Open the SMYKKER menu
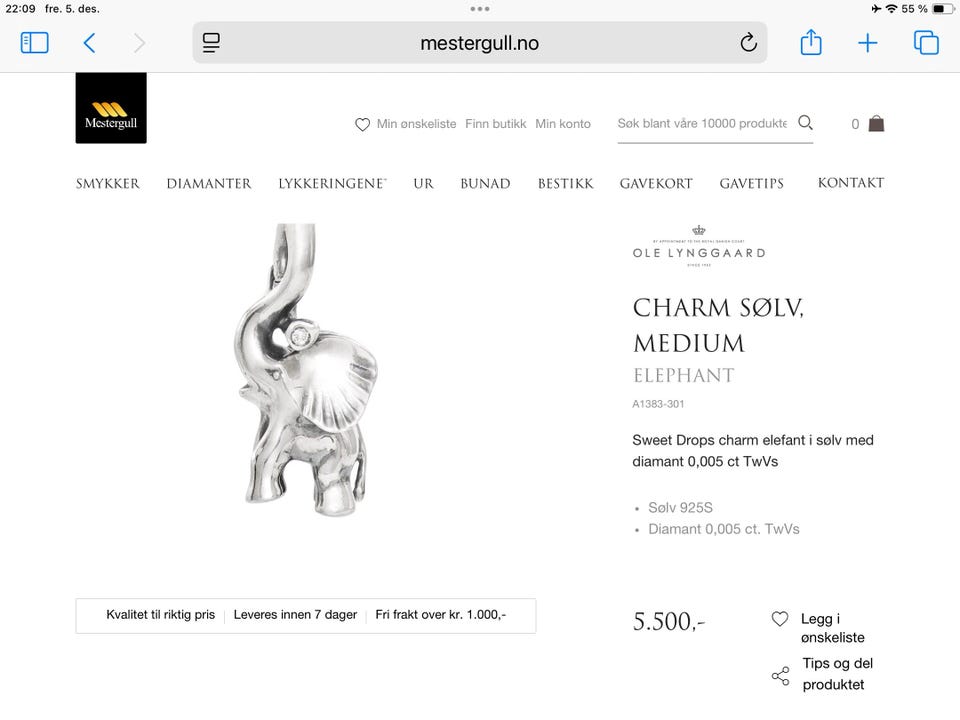The image size is (960, 720). (108, 184)
